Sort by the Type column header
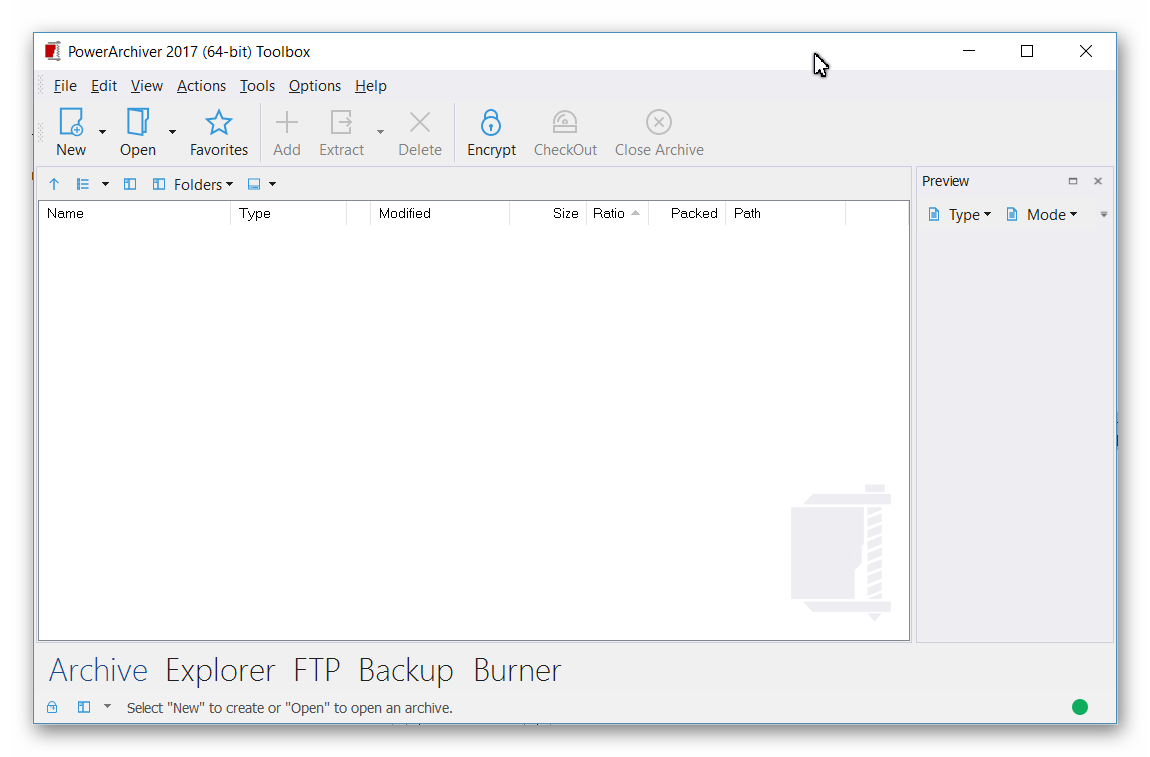 point(288,213)
